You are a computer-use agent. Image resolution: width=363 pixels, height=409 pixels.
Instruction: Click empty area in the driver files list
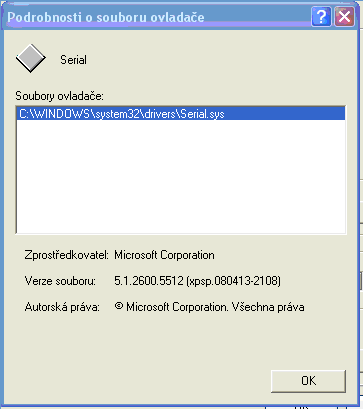click(180, 177)
